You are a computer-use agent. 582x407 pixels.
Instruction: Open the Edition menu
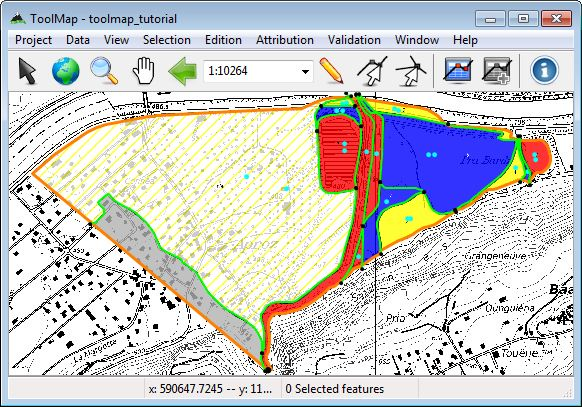tap(223, 40)
